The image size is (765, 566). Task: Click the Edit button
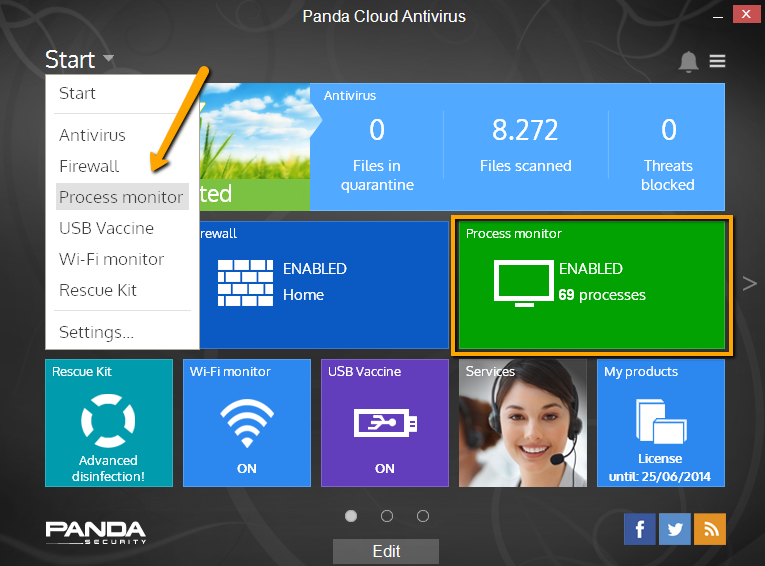coord(386,551)
